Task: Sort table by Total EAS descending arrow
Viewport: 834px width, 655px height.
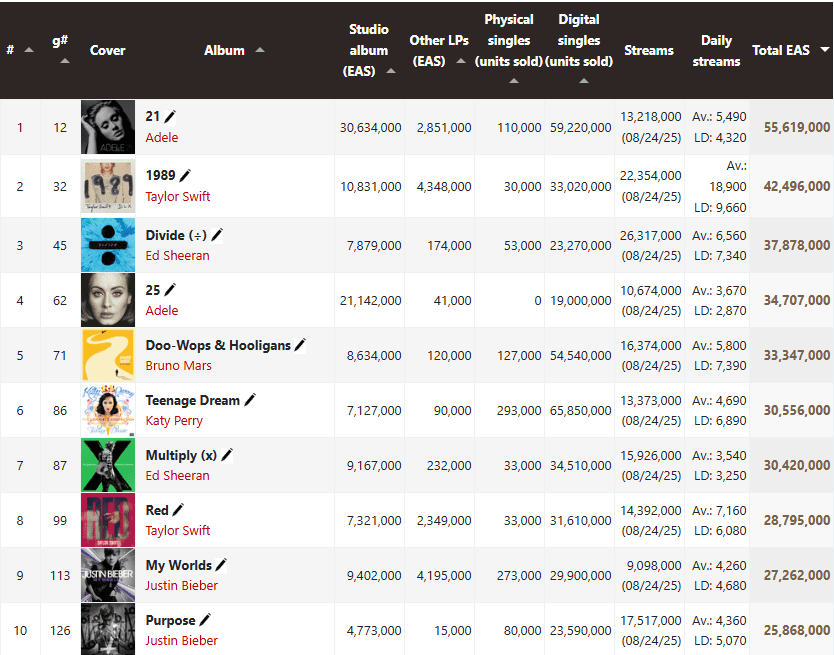Action: (x=825, y=49)
